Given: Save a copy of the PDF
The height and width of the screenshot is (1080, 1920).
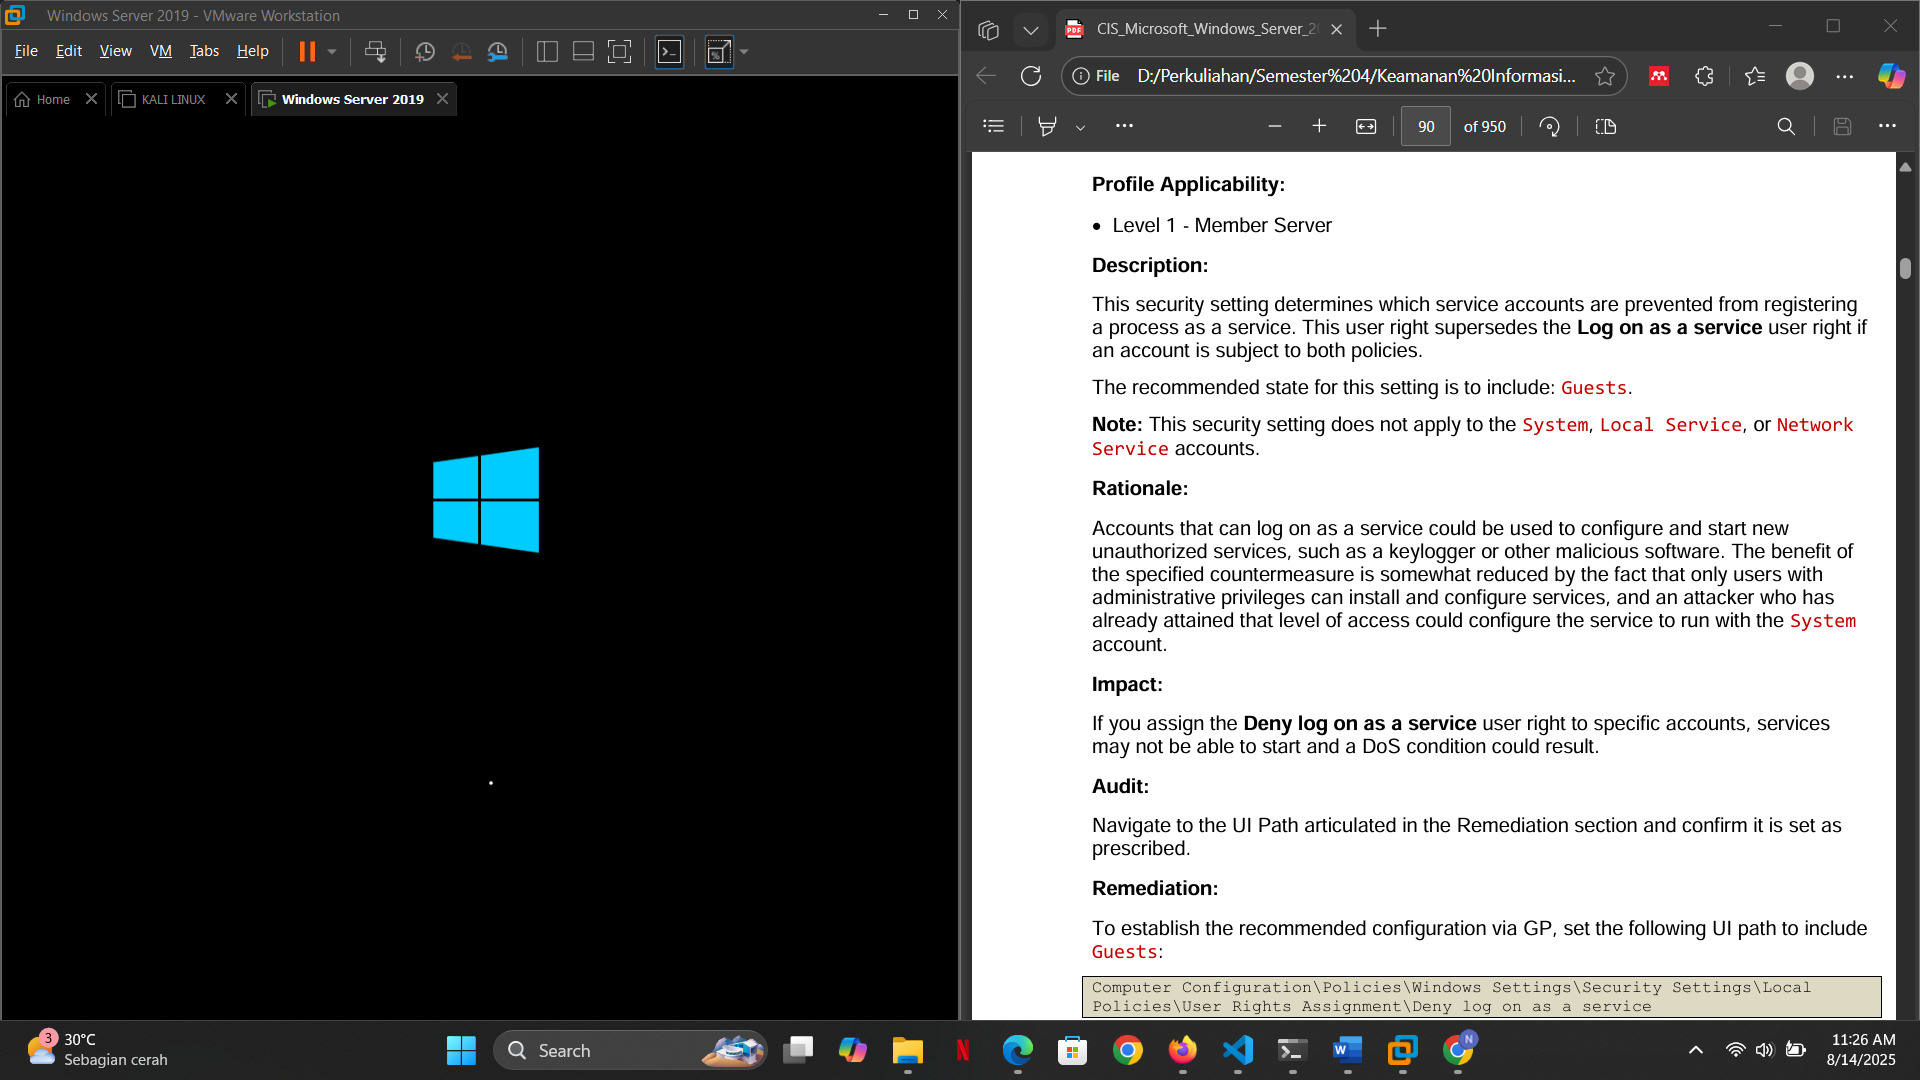Looking at the screenshot, I should click(x=1842, y=126).
